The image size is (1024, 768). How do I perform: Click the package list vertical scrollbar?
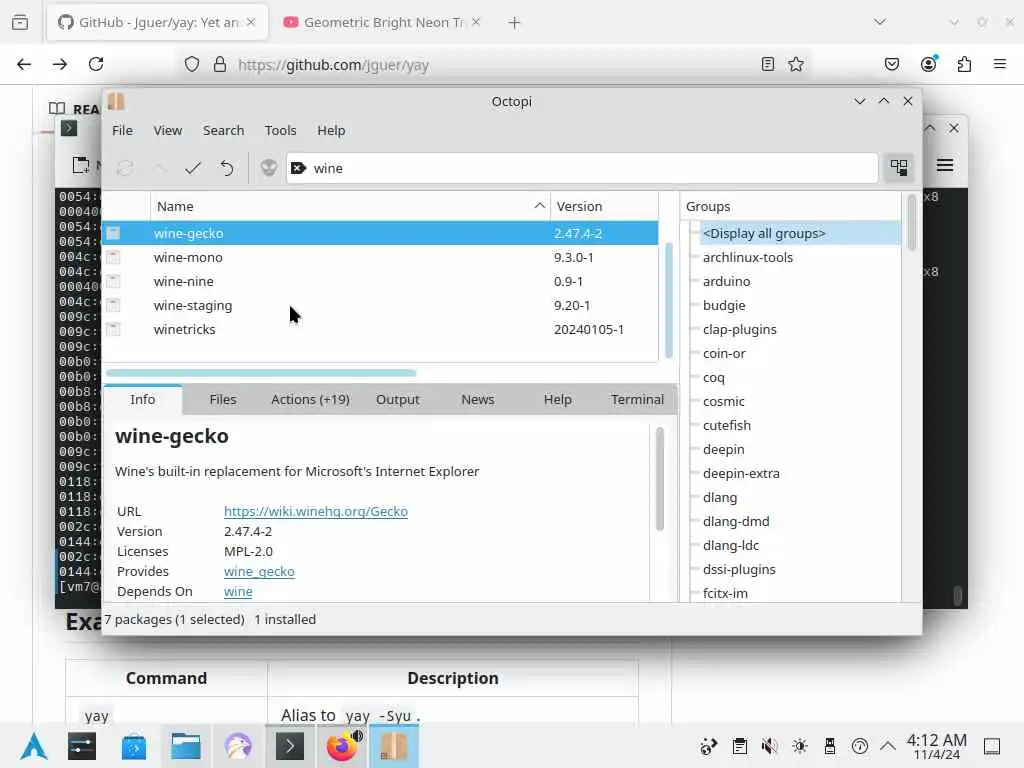point(669,300)
